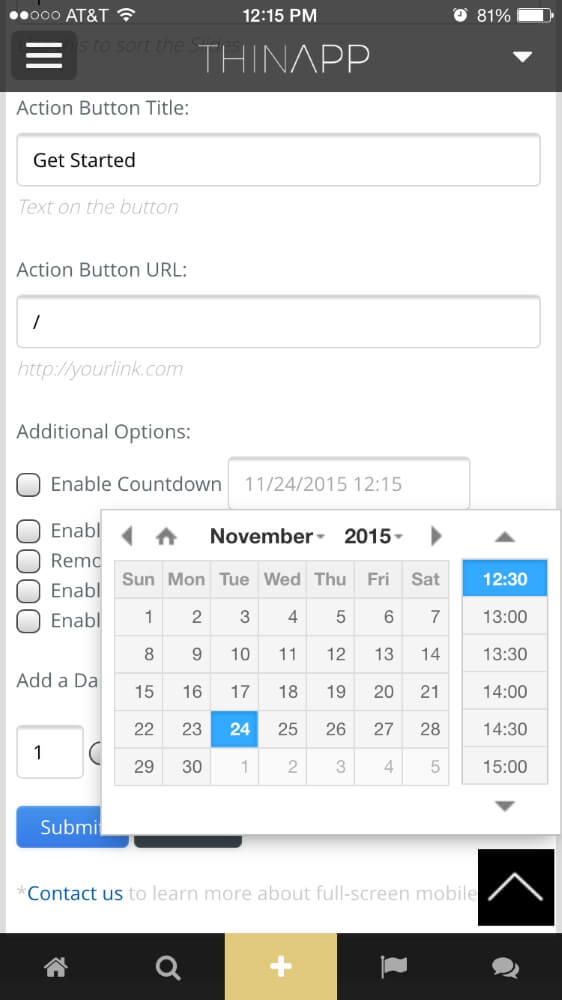Follow the Contact us link

click(75, 893)
